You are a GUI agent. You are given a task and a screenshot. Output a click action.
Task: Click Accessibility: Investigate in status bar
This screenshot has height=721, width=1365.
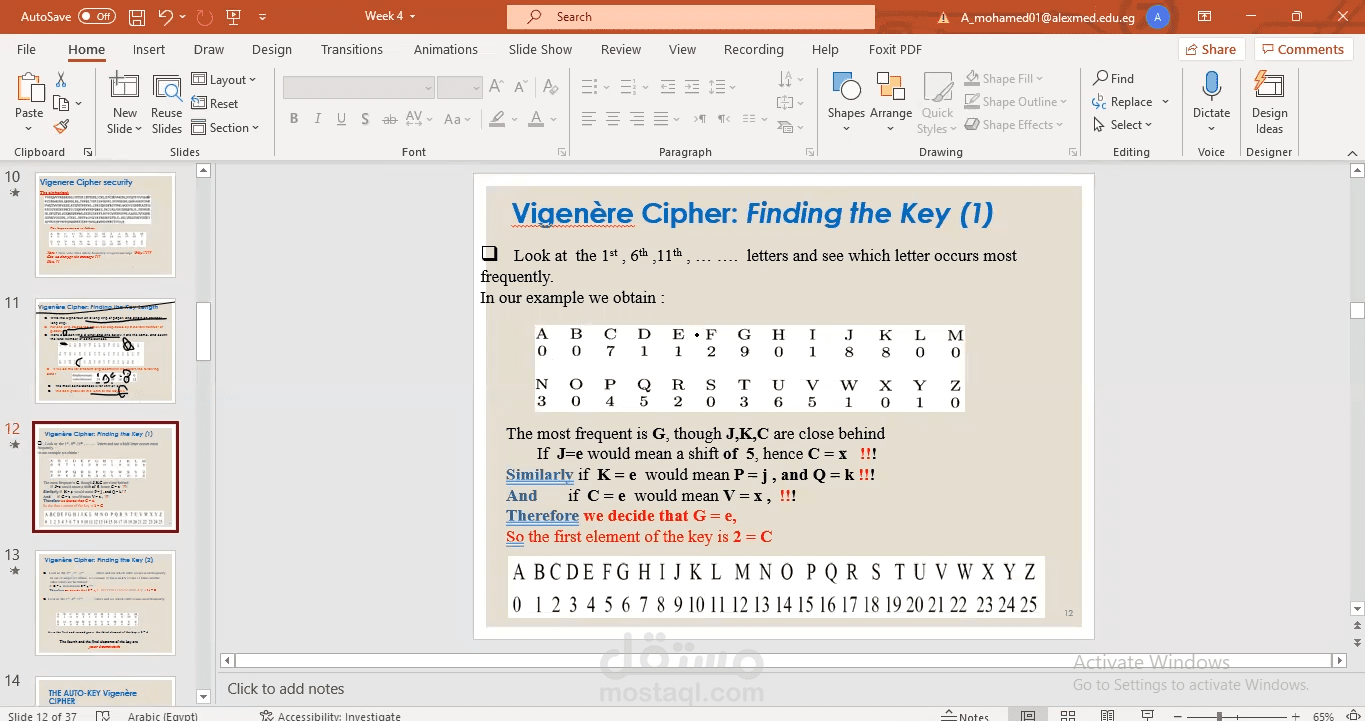330,716
